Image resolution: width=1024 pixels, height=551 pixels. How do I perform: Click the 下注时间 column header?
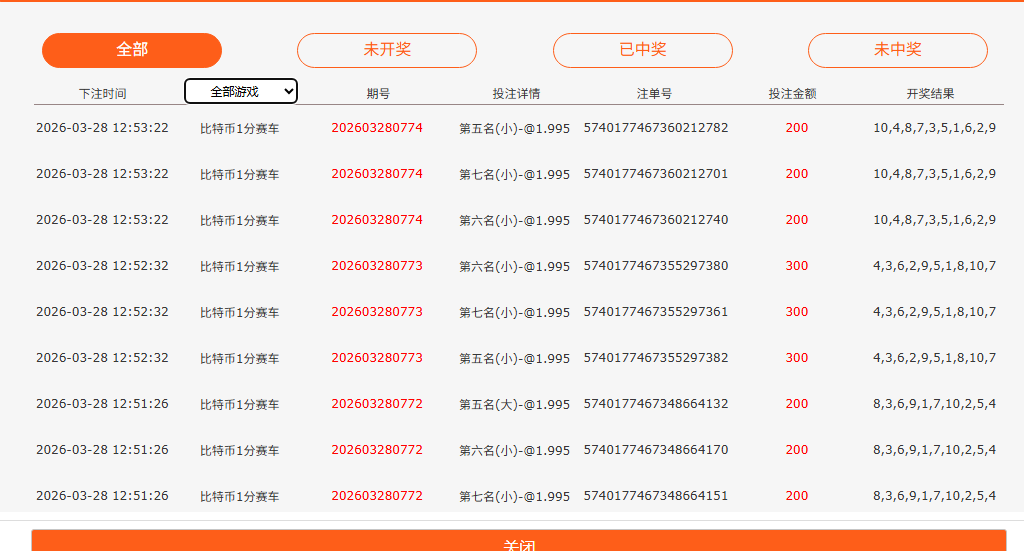[102, 93]
